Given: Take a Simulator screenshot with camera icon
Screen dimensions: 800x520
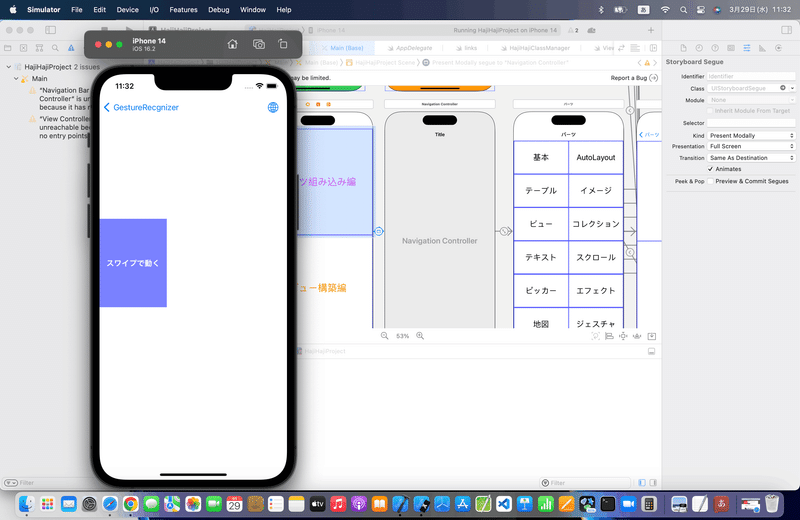Looking at the screenshot, I should click(x=259, y=44).
